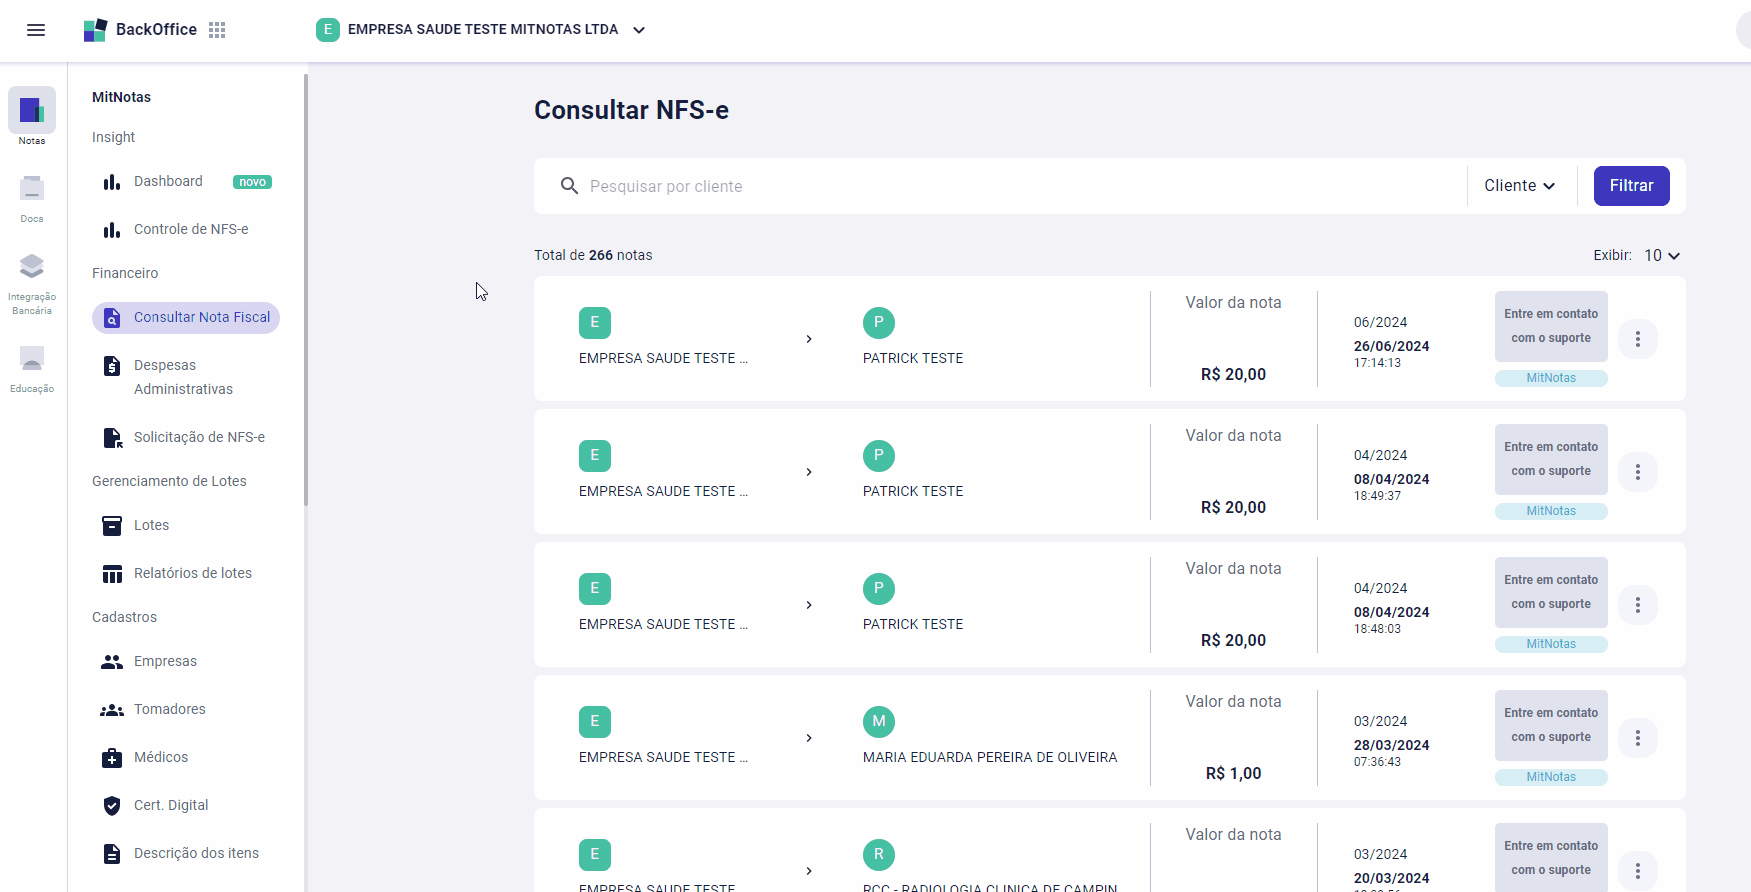
Task: Focus the Pesquisar por cliente field
Action: coord(1020,186)
